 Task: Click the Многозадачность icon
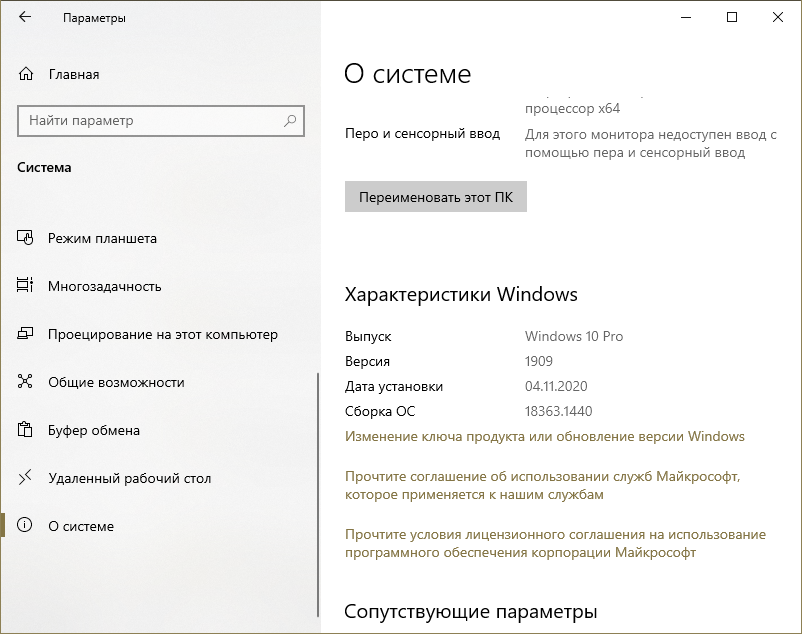click(26, 287)
